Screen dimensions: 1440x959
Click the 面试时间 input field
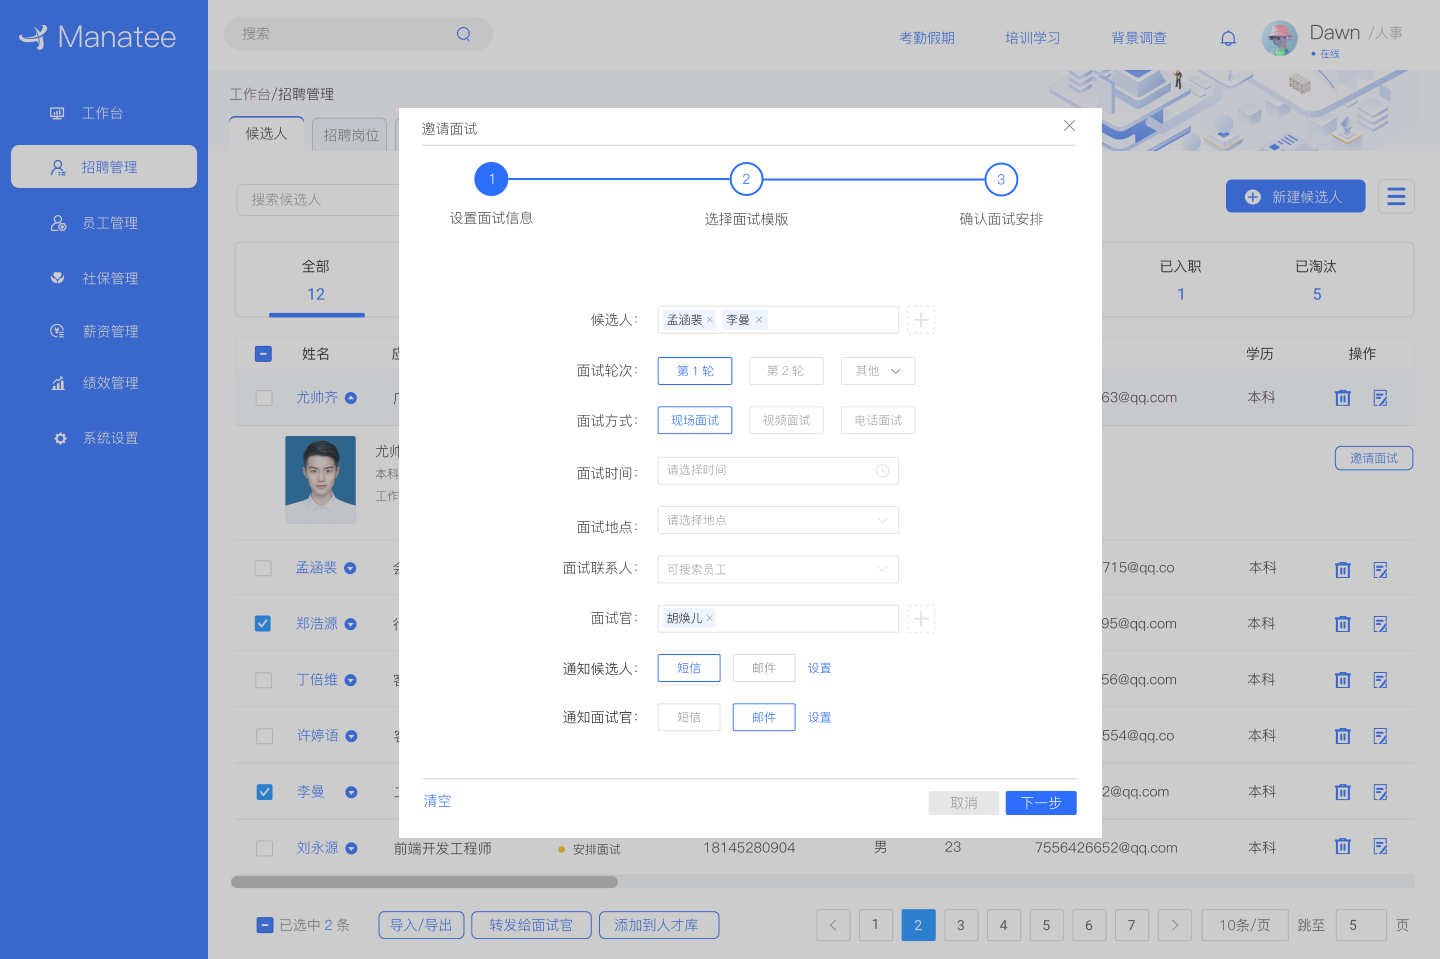778,470
